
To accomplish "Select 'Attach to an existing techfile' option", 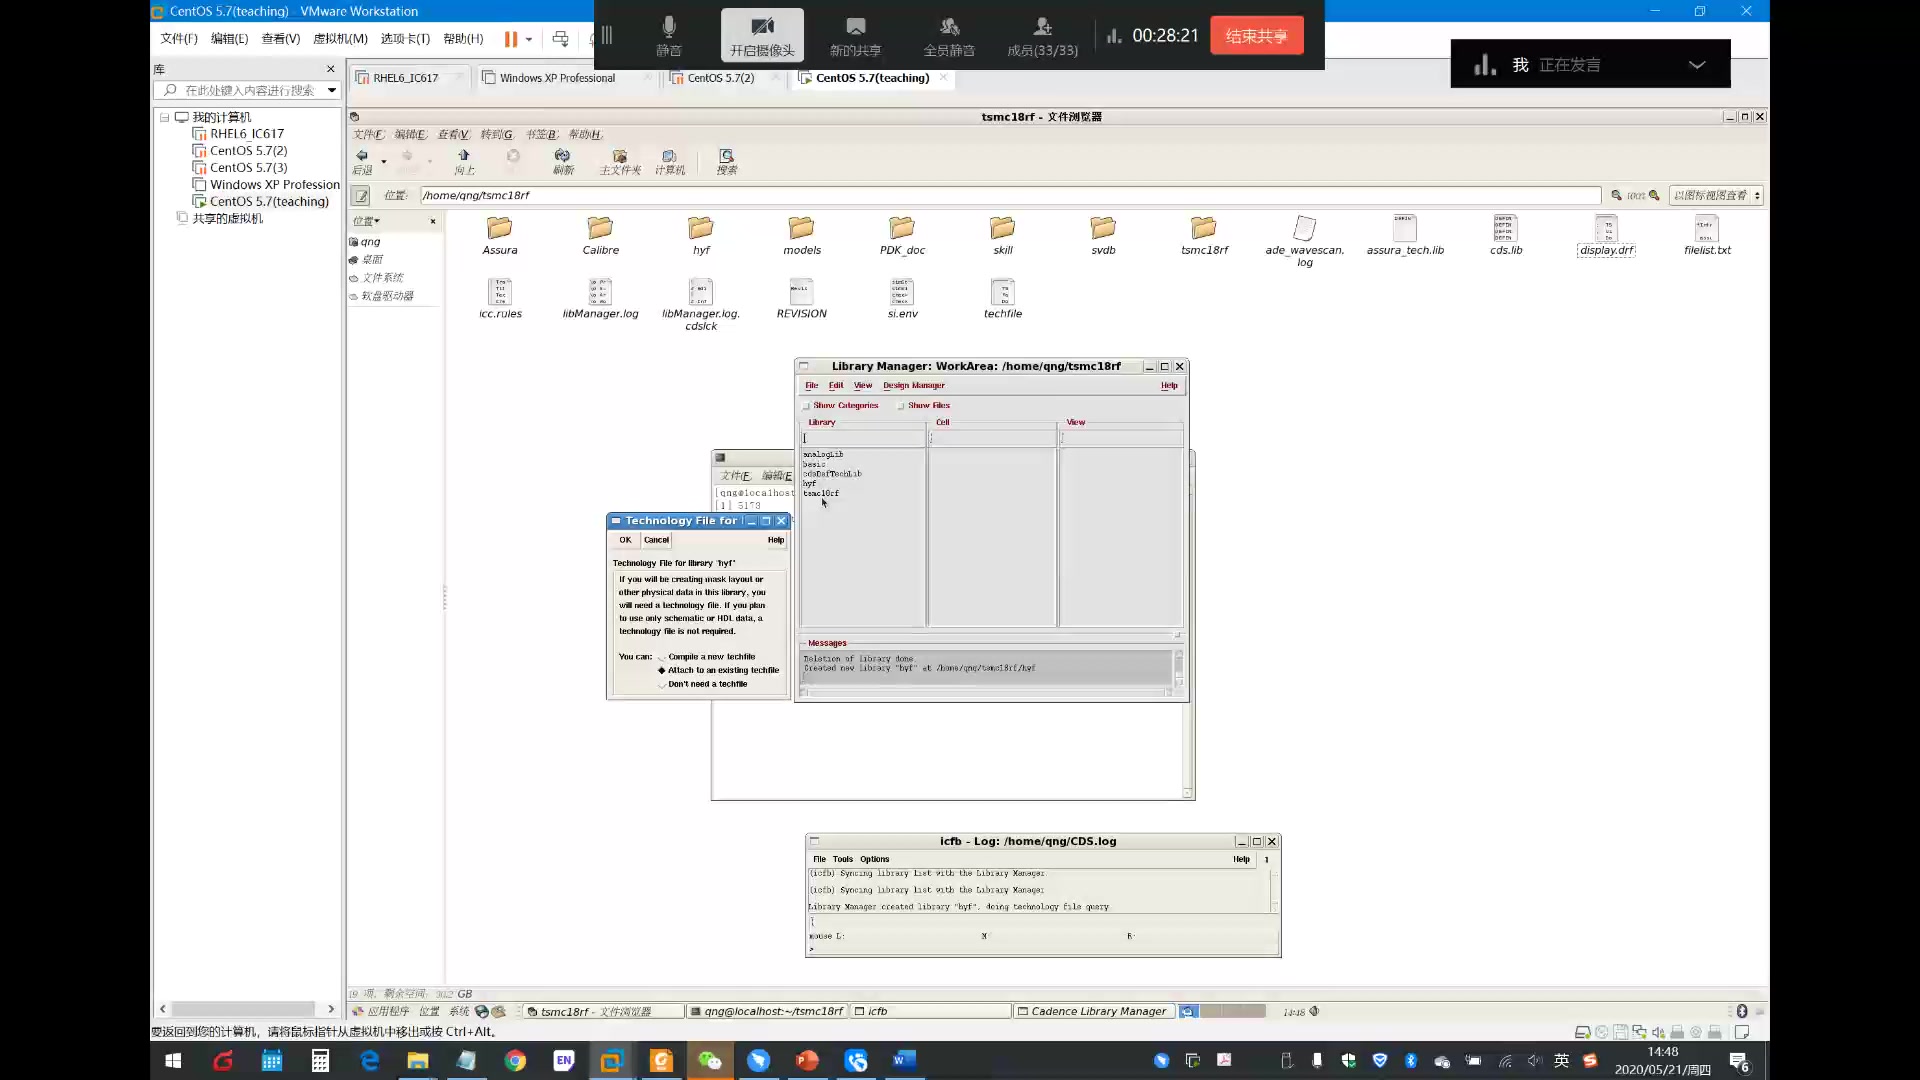I will (x=661, y=671).
